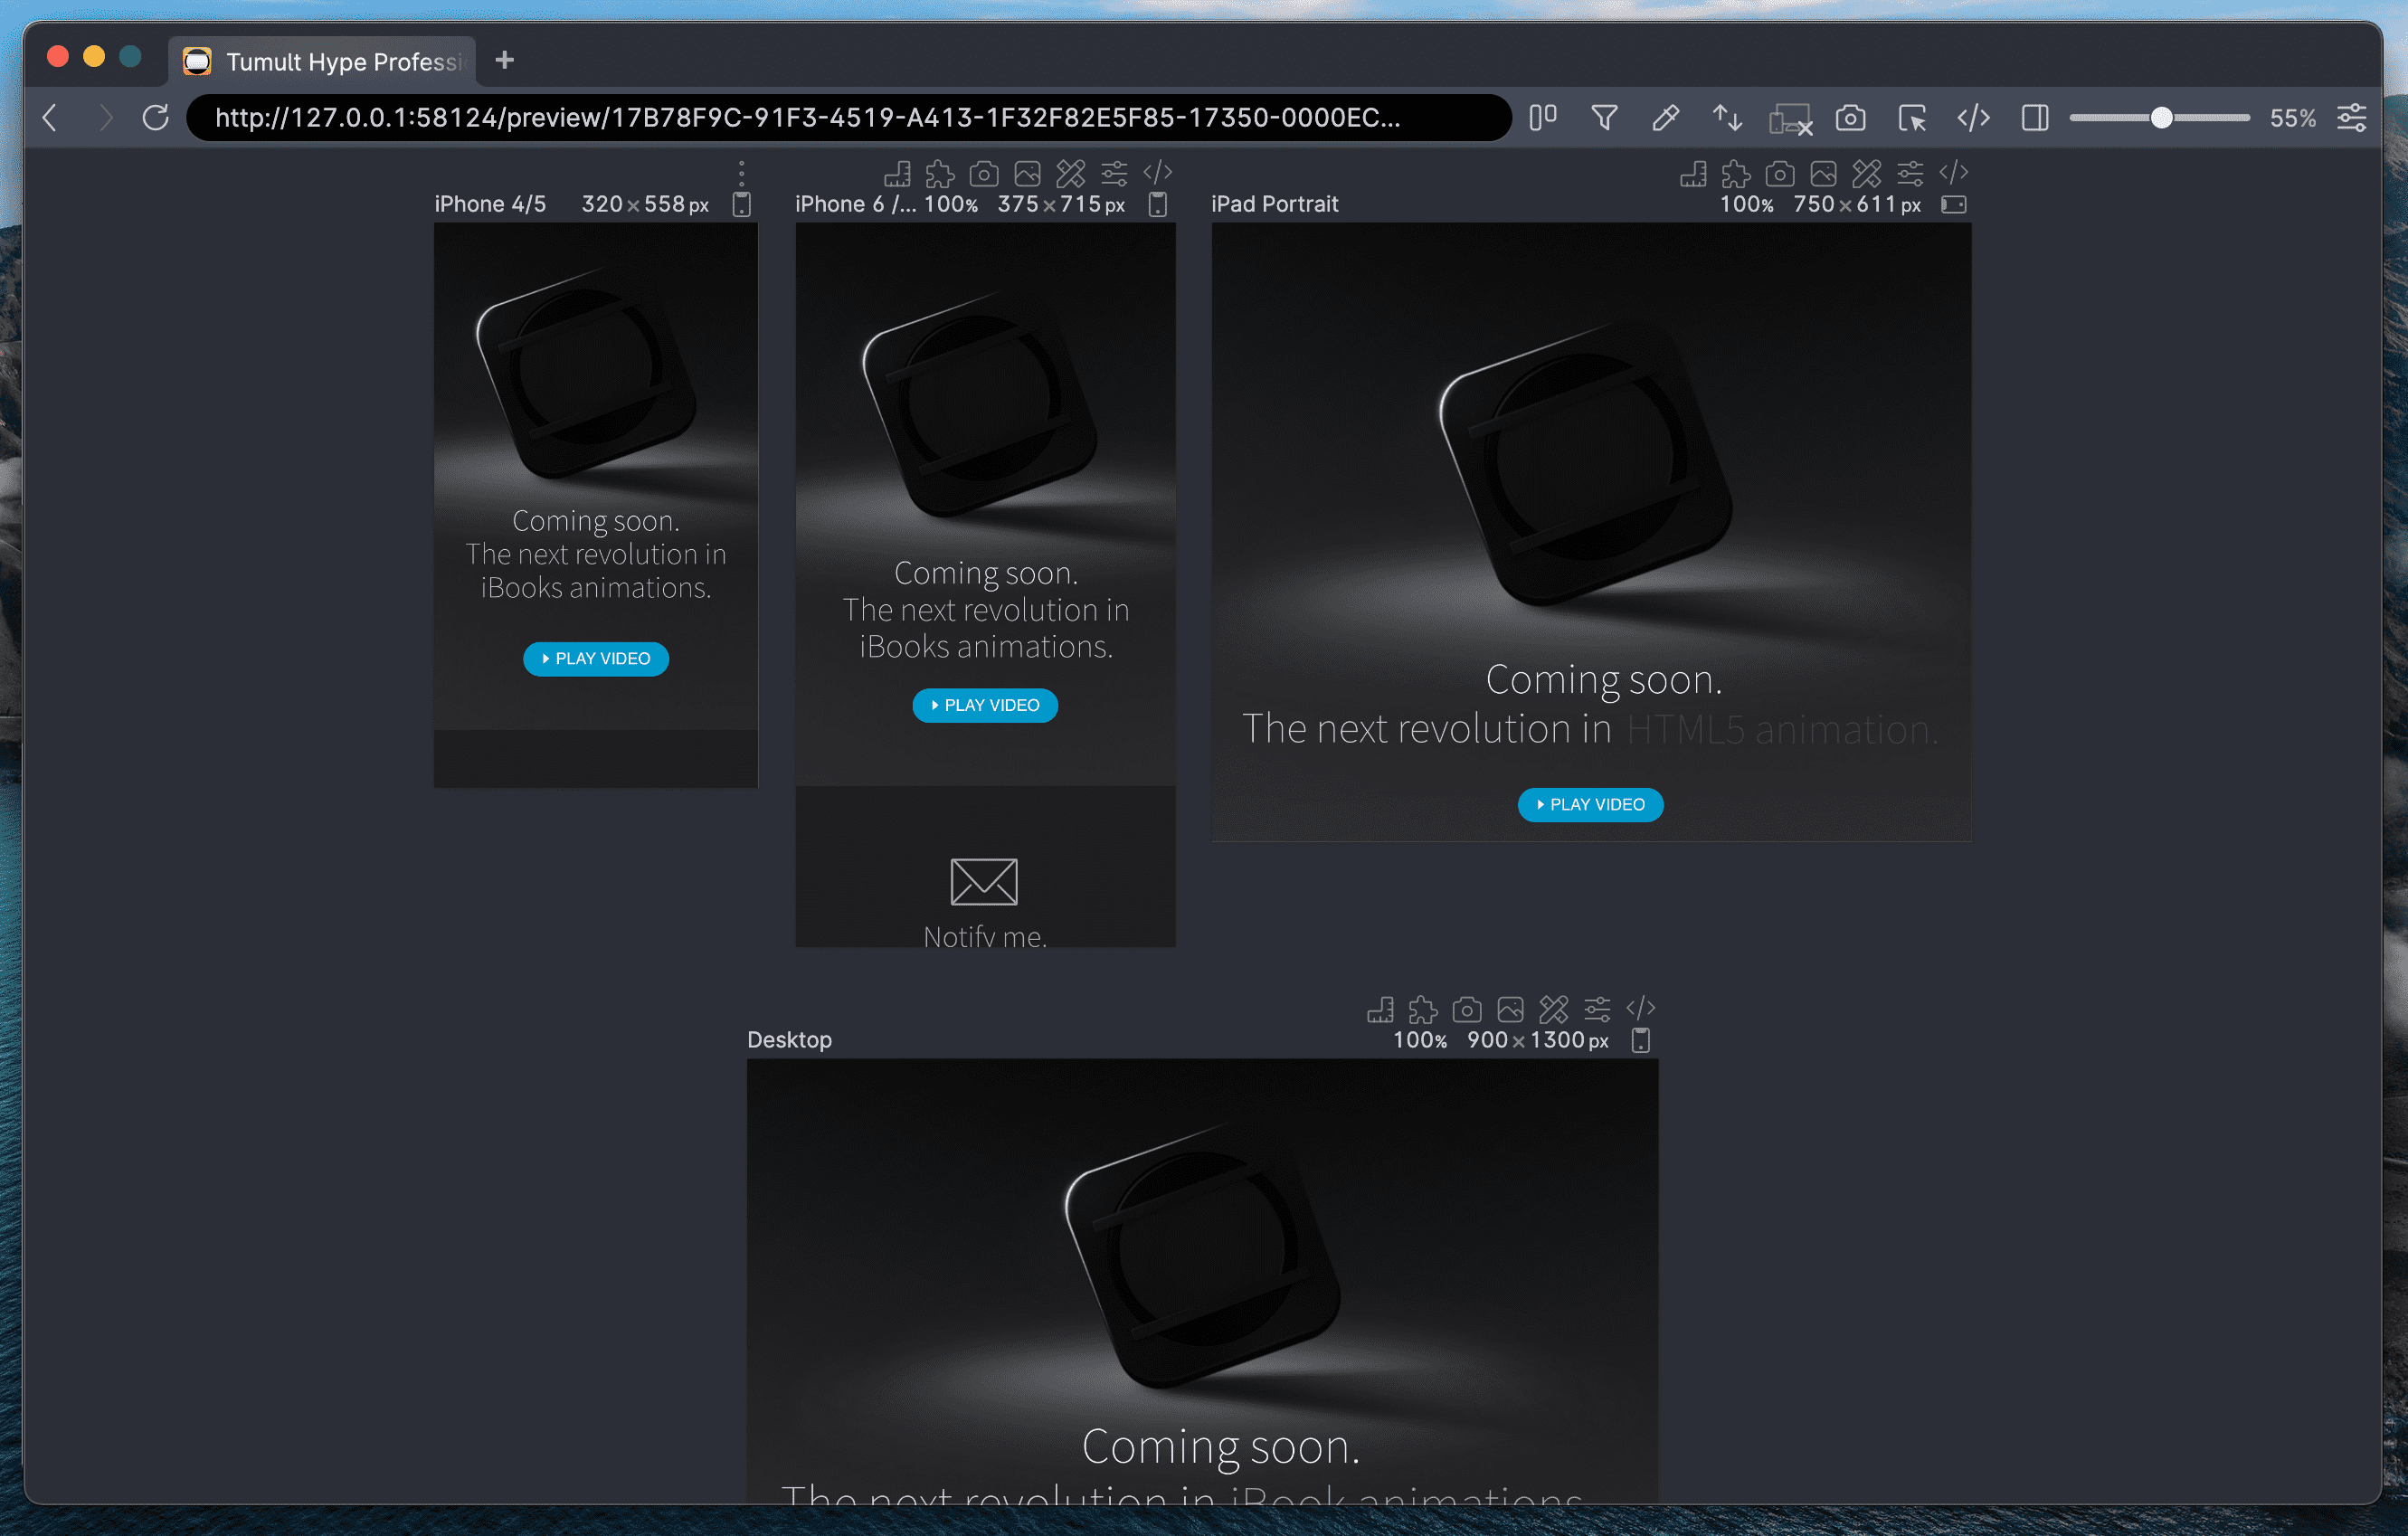Image resolution: width=2408 pixels, height=1536 pixels.
Task: Edit the 1300 height of Desktop pane
Action: (x=1557, y=1040)
